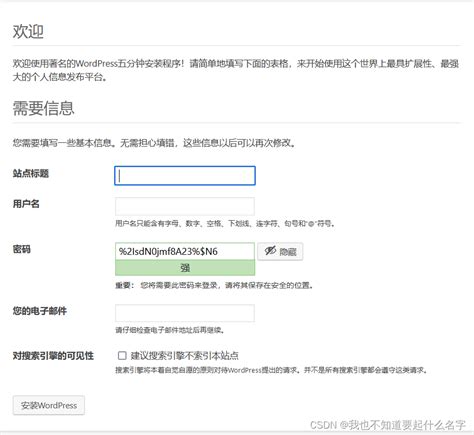Click the 站点标题 site title input field
The image size is (474, 435).
tap(185, 176)
